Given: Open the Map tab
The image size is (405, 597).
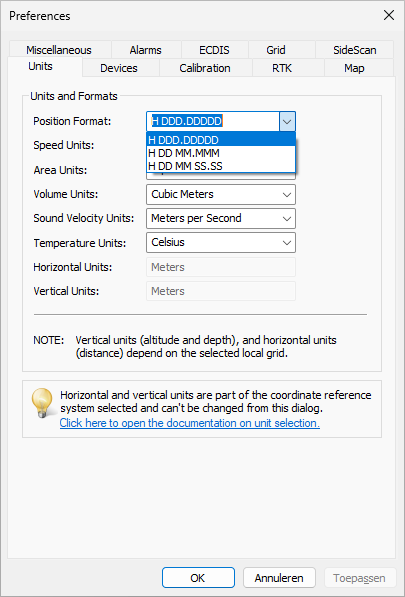Looking at the screenshot, I should 354,68.
